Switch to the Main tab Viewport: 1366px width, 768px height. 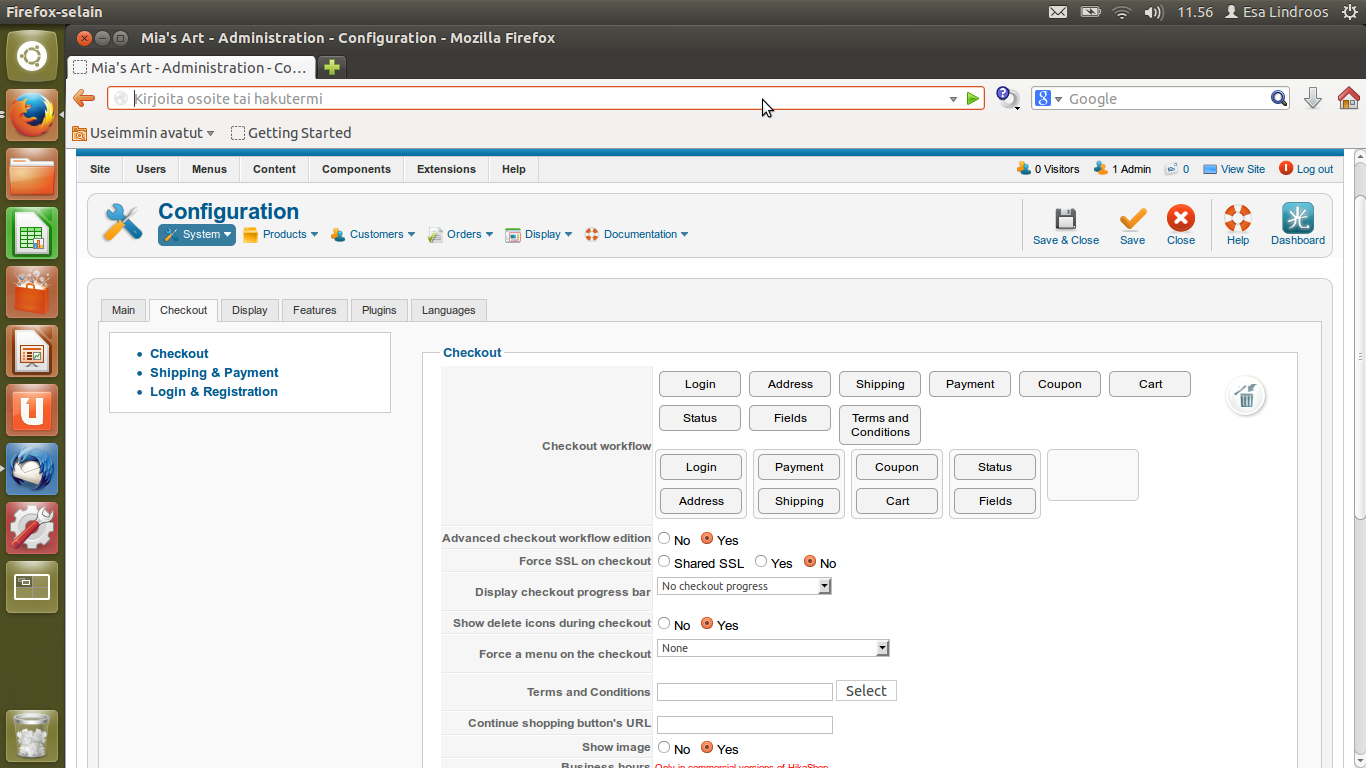tap(124, 310)
